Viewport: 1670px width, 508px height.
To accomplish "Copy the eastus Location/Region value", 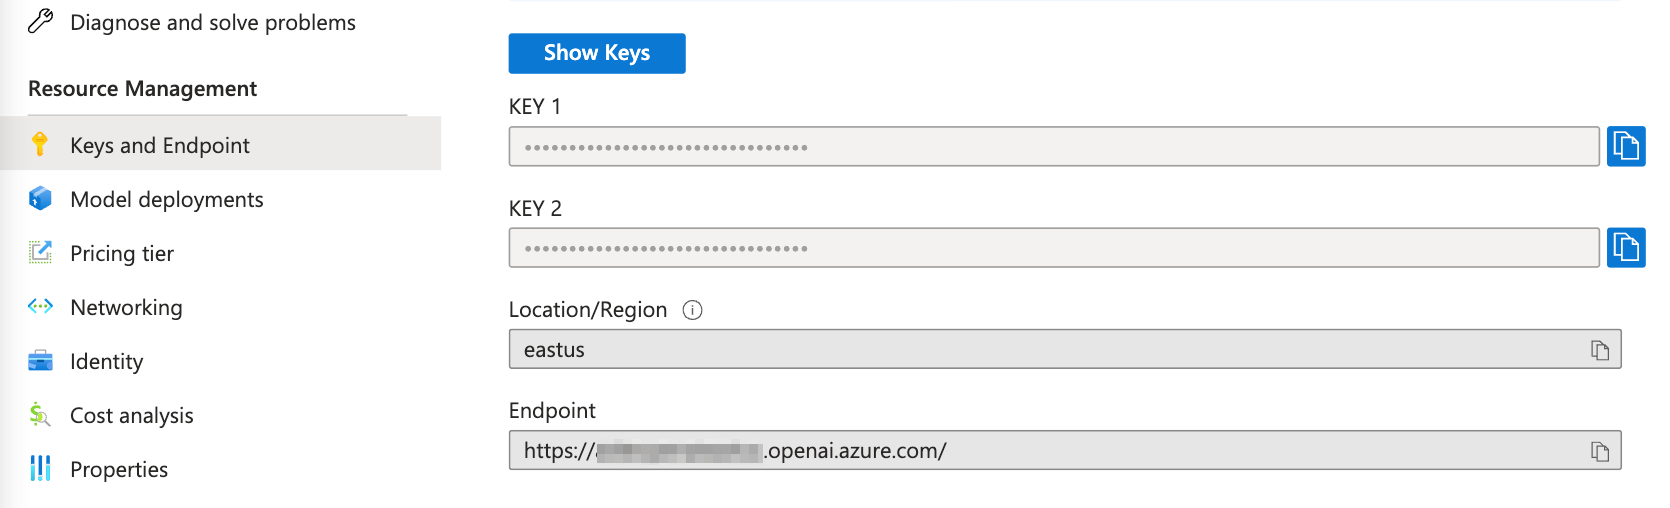I will click(1600, 350).
